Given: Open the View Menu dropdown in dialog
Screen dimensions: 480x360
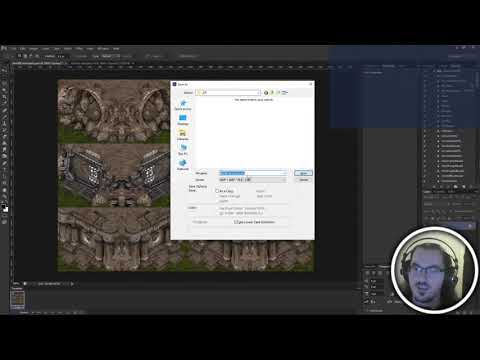Looking at the screenshot, I should pyautogui.click(x=284, y=92).
